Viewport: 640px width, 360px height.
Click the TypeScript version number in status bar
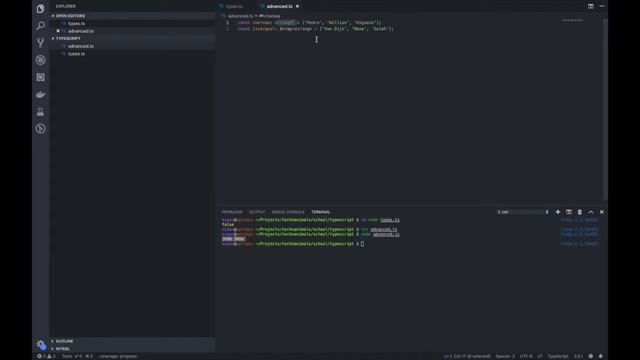pos(578,356)
